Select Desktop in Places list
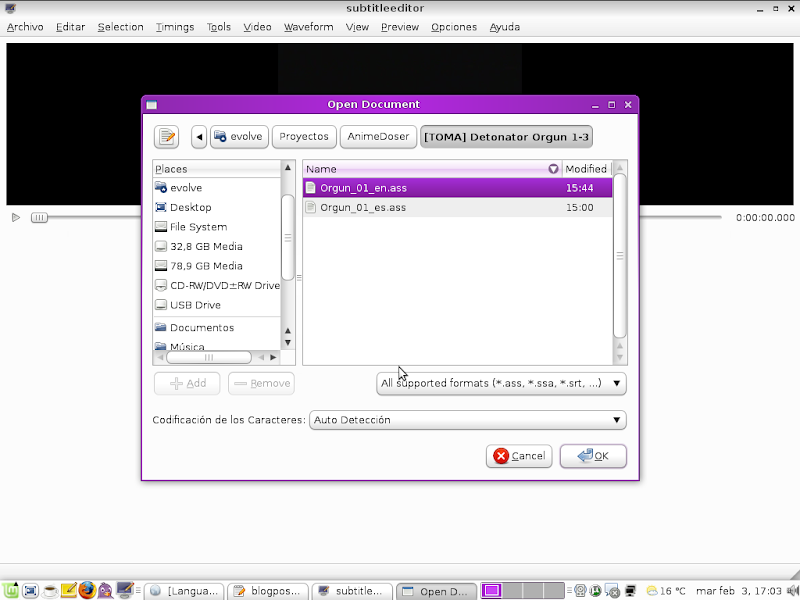Screen dimensions: 800x600 point(217,207)
